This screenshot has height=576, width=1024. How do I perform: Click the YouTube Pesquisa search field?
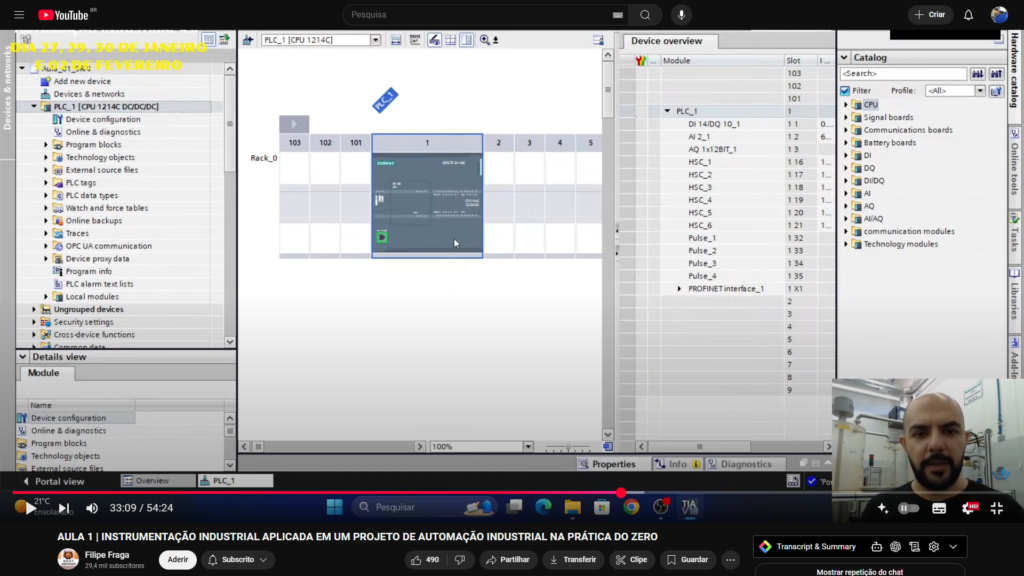(x=483, y=14)
